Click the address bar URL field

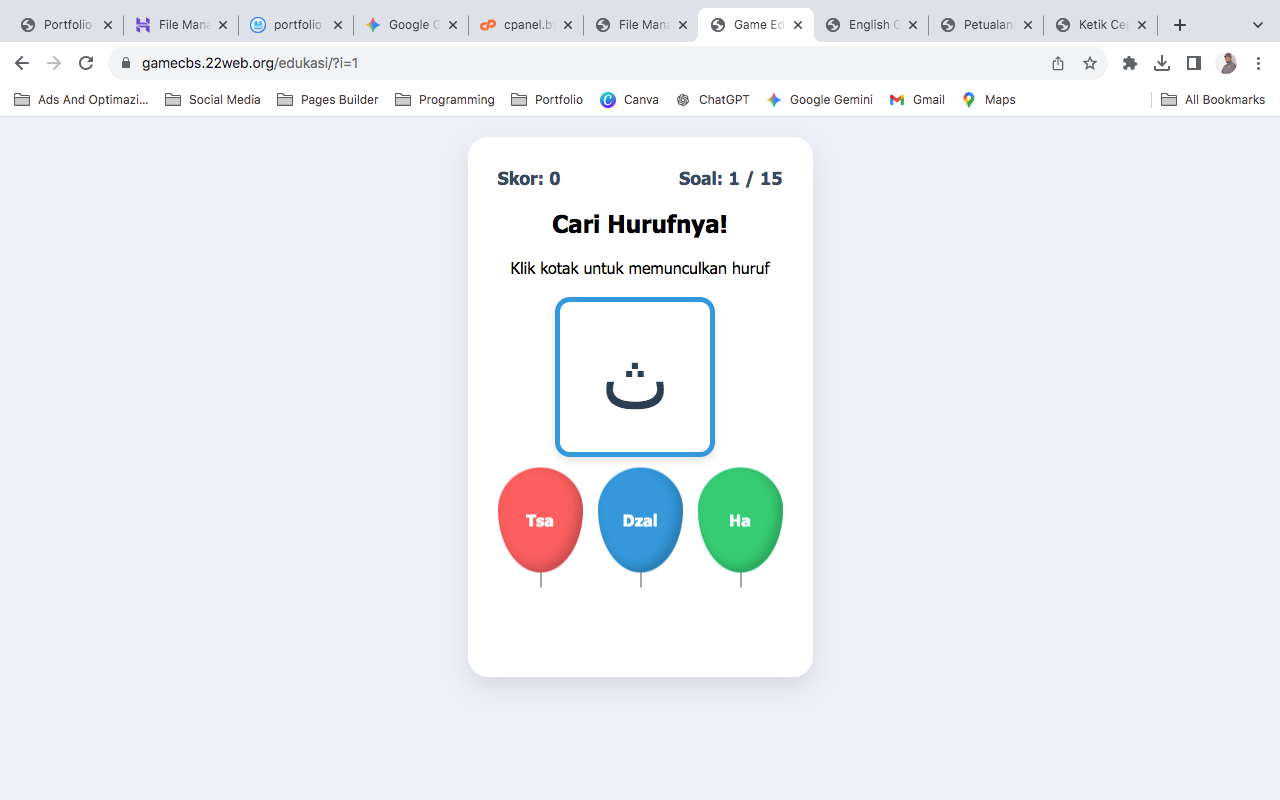coord(580,63)
